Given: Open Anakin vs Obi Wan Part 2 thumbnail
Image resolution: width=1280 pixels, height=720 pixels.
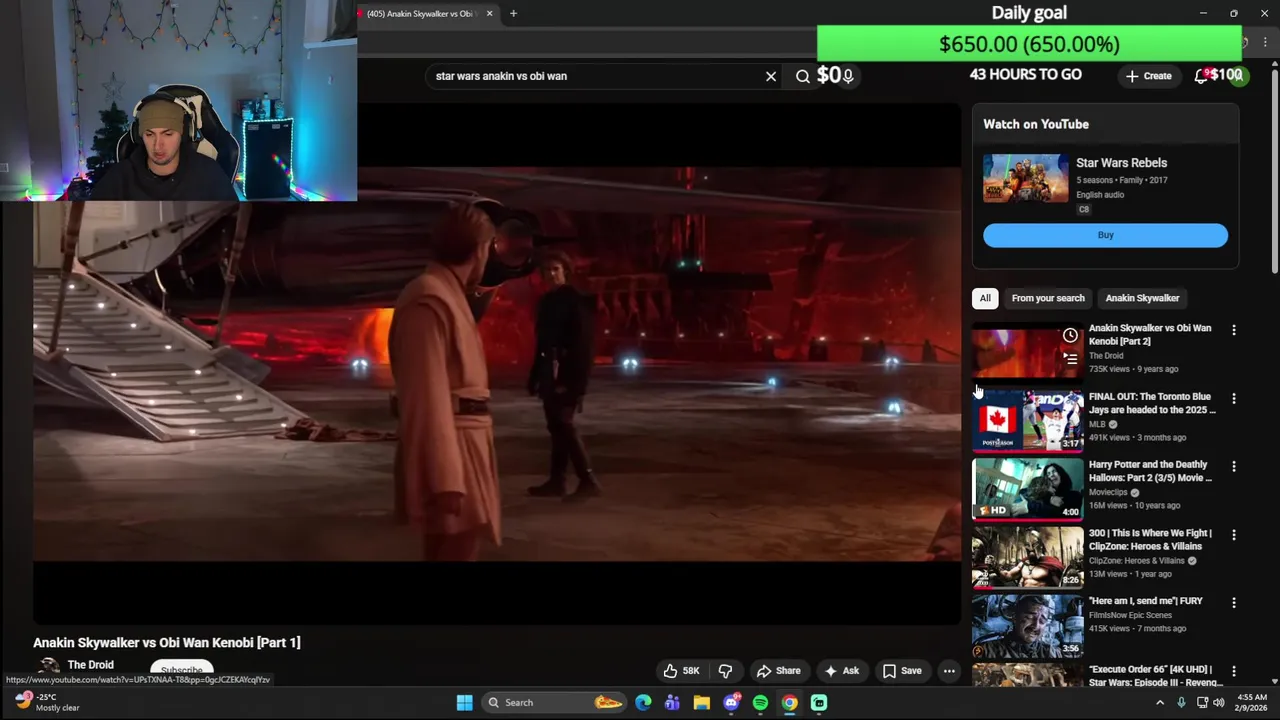Looking at the screenshot, I should 1027,351.
